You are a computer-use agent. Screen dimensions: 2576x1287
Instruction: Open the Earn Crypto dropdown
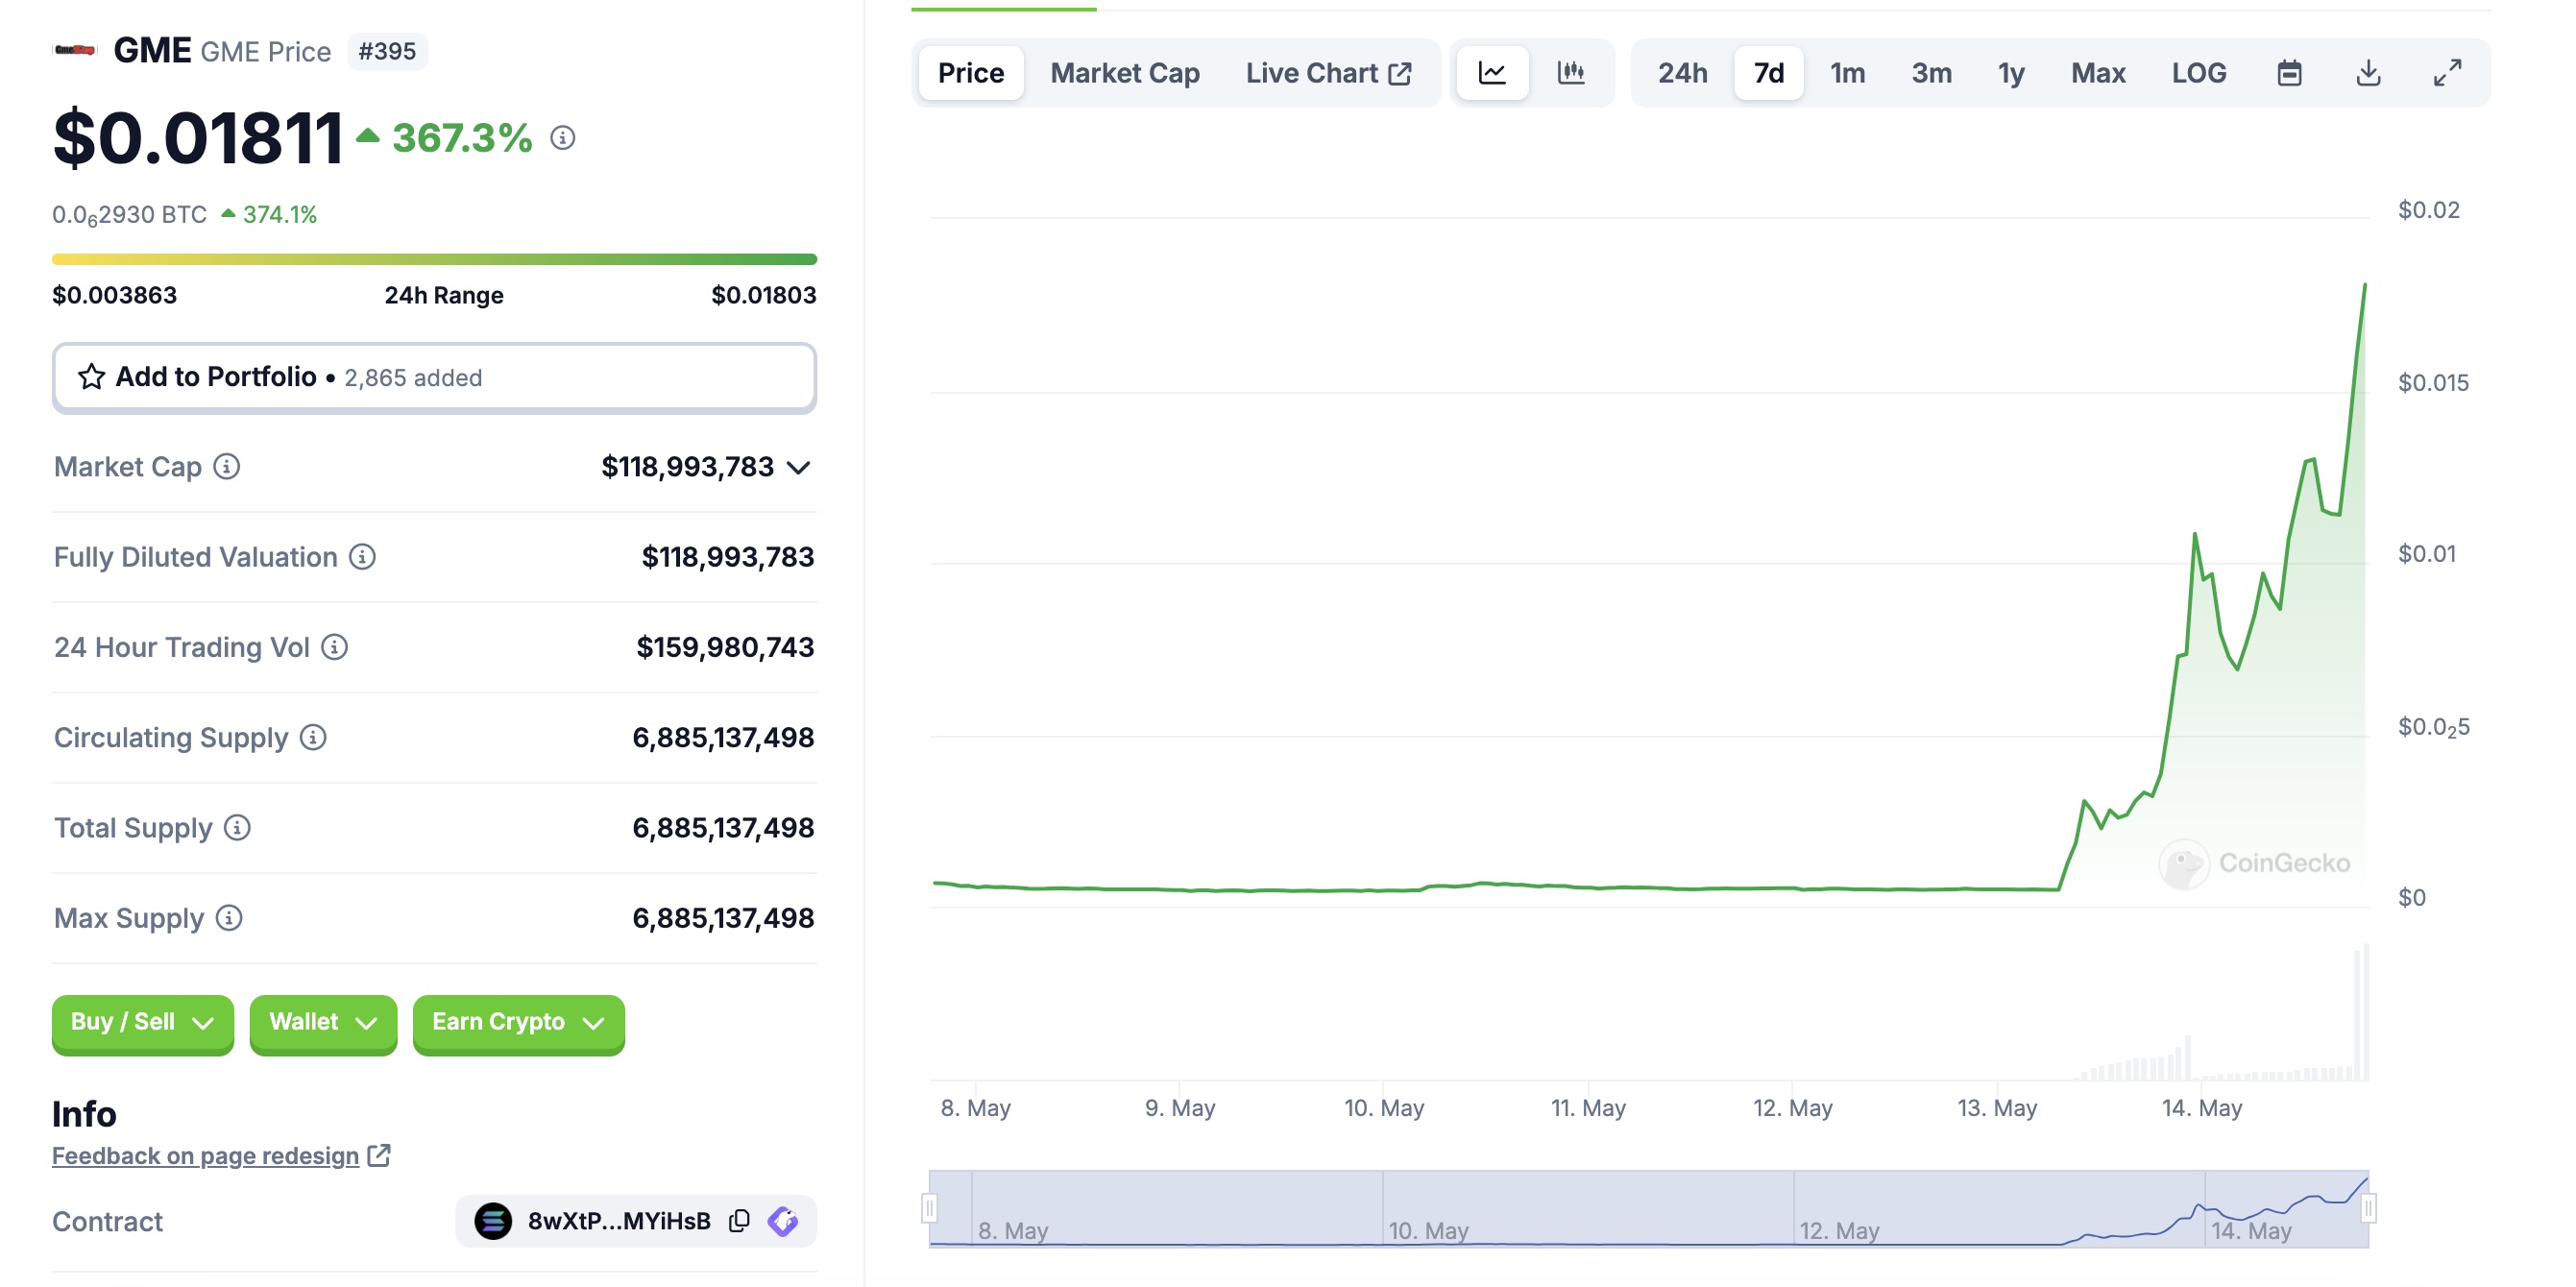tap(517, 1021)
